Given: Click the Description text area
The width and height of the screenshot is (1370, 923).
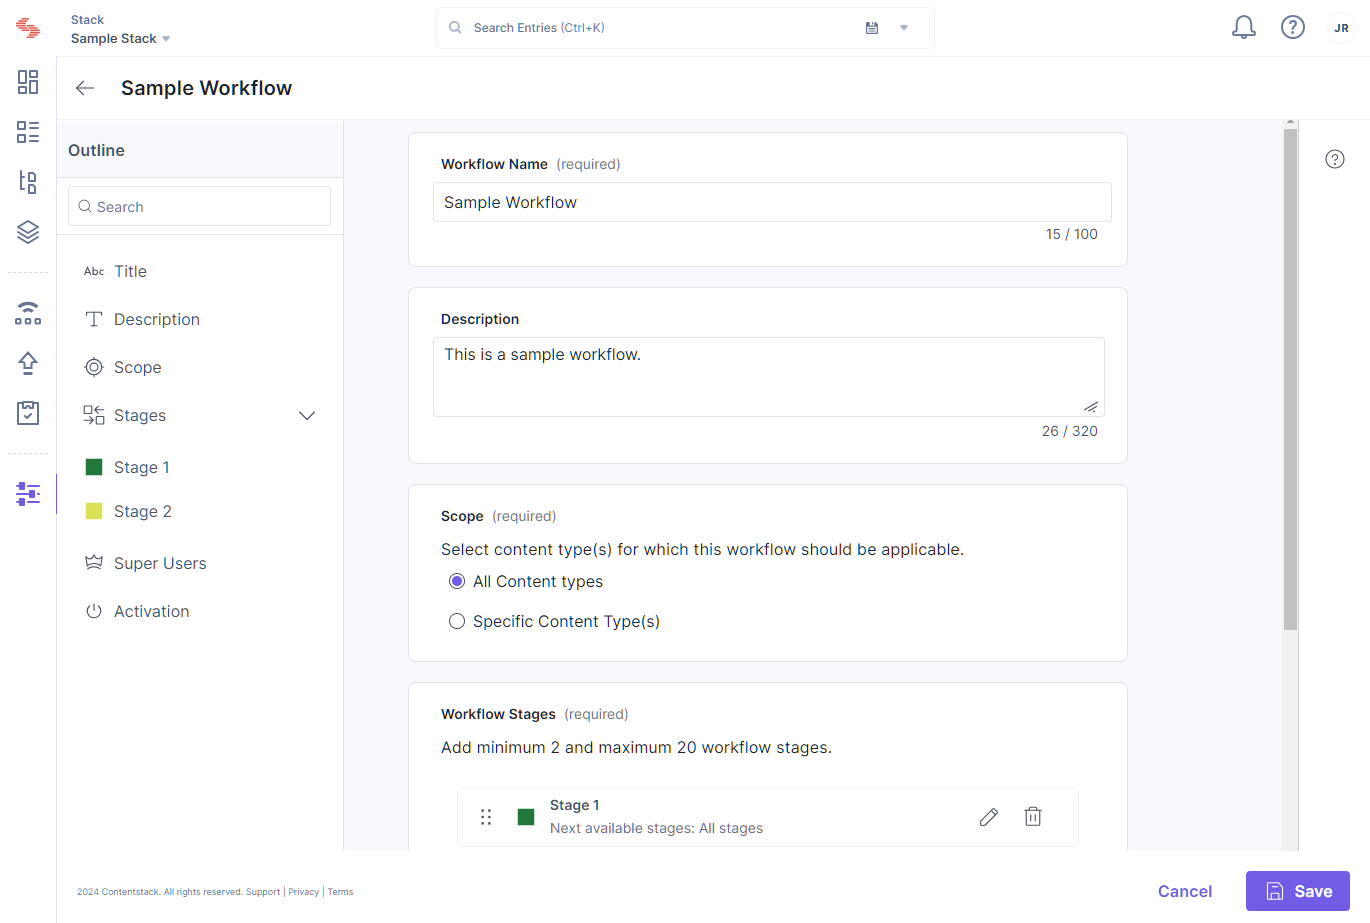Looking at the screenshot, I should (769, 377).
